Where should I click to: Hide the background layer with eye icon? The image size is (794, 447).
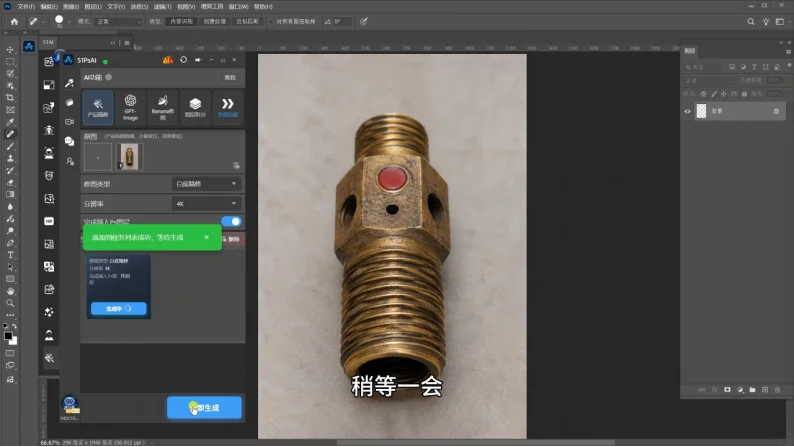(688, 111)
